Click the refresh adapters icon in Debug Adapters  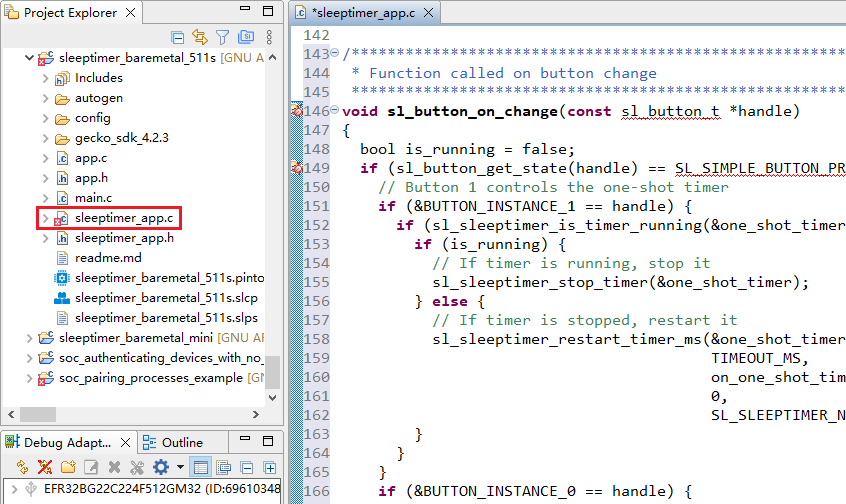(x=23, y=467)
